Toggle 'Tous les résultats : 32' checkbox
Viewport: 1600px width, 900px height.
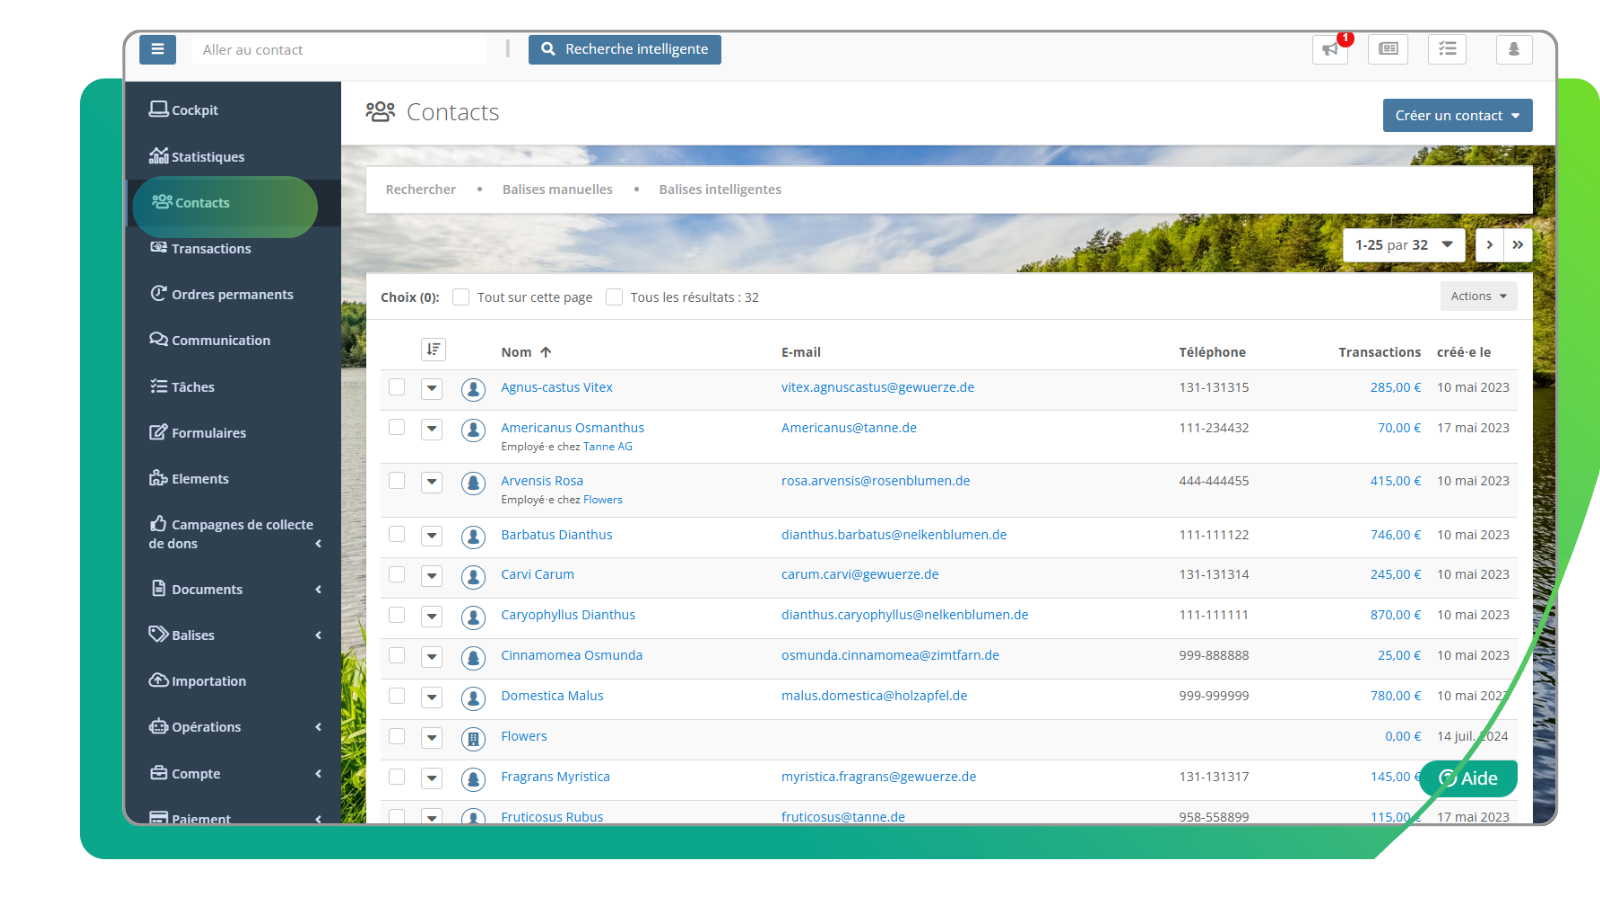pyautogui.click(x=614, y=297)
